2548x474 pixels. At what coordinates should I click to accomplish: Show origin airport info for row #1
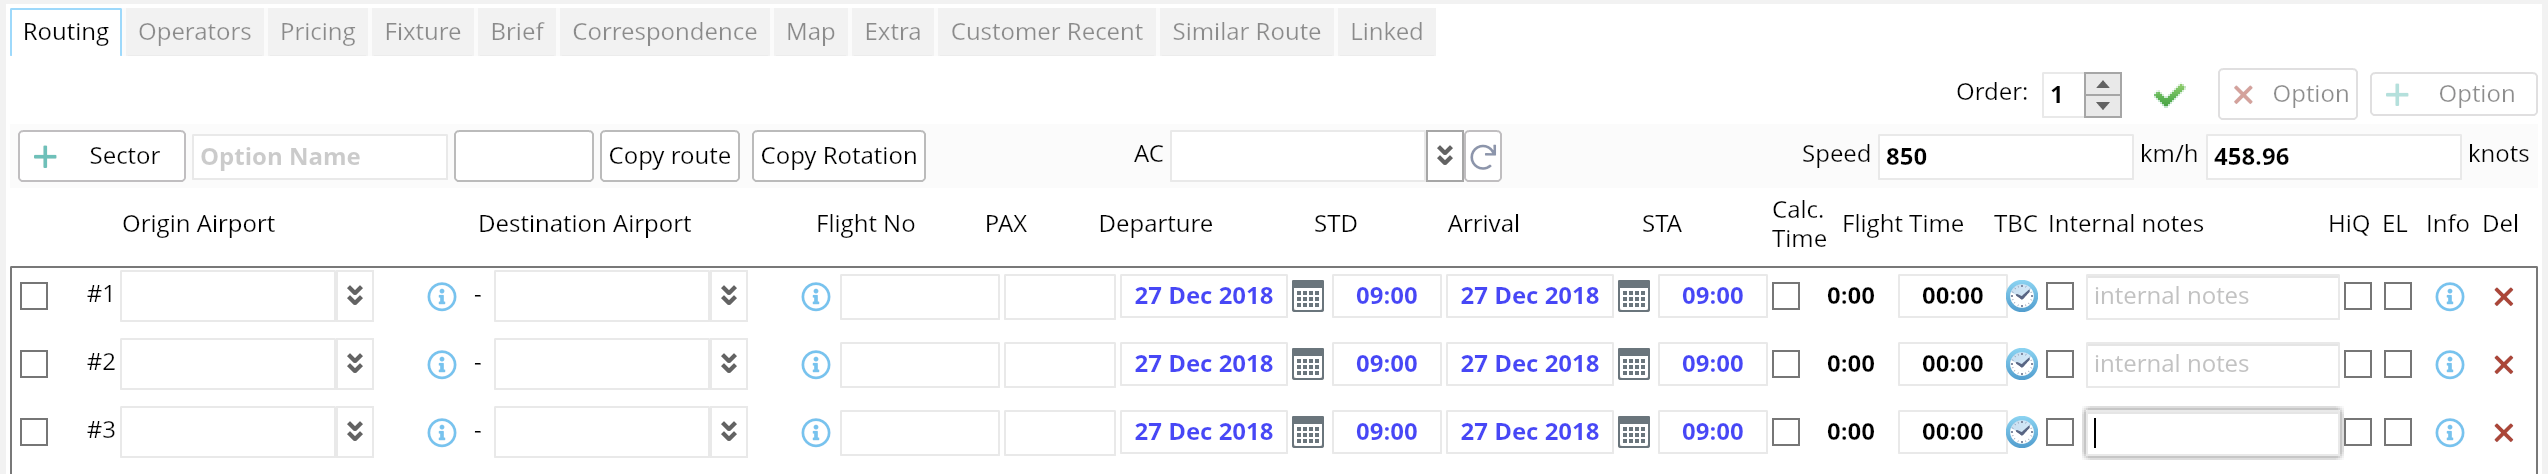[x=442, y=297]
